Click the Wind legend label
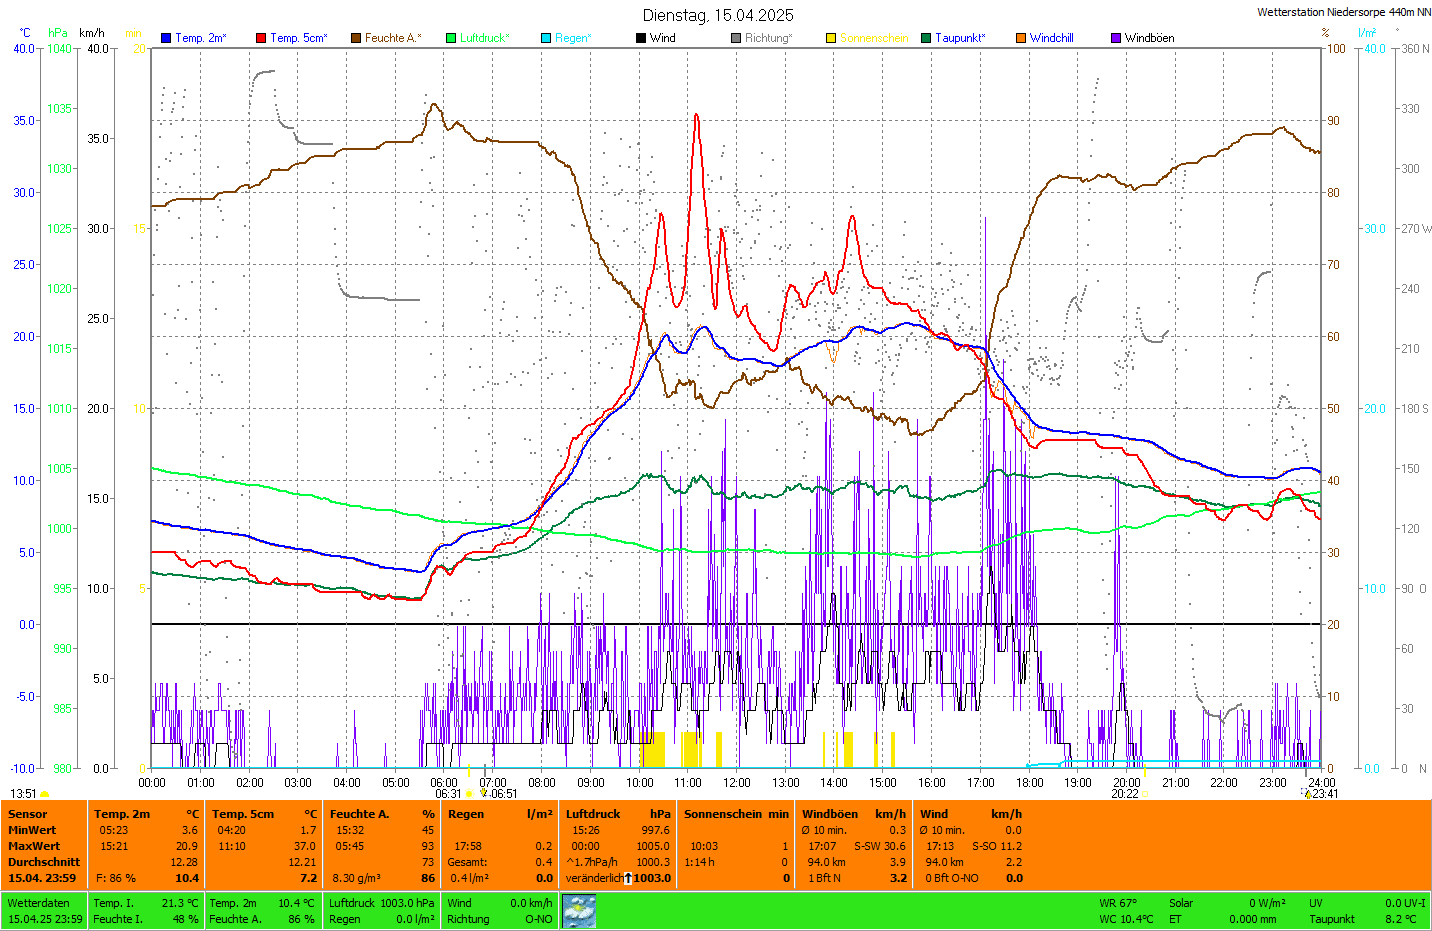This screenshot has height=931, width=1432. click(662, 38)
